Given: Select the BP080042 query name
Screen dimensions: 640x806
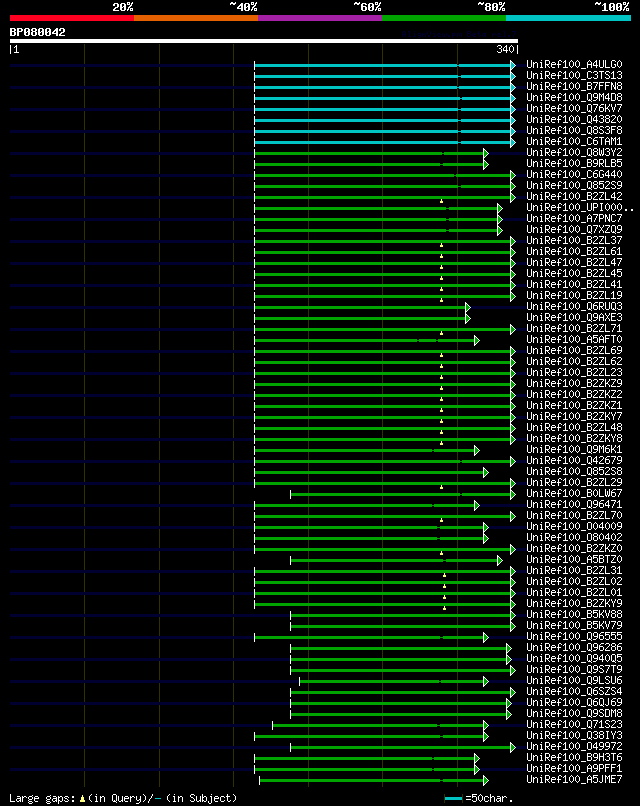Looking at the screenshot, I should tap(38, 32).
